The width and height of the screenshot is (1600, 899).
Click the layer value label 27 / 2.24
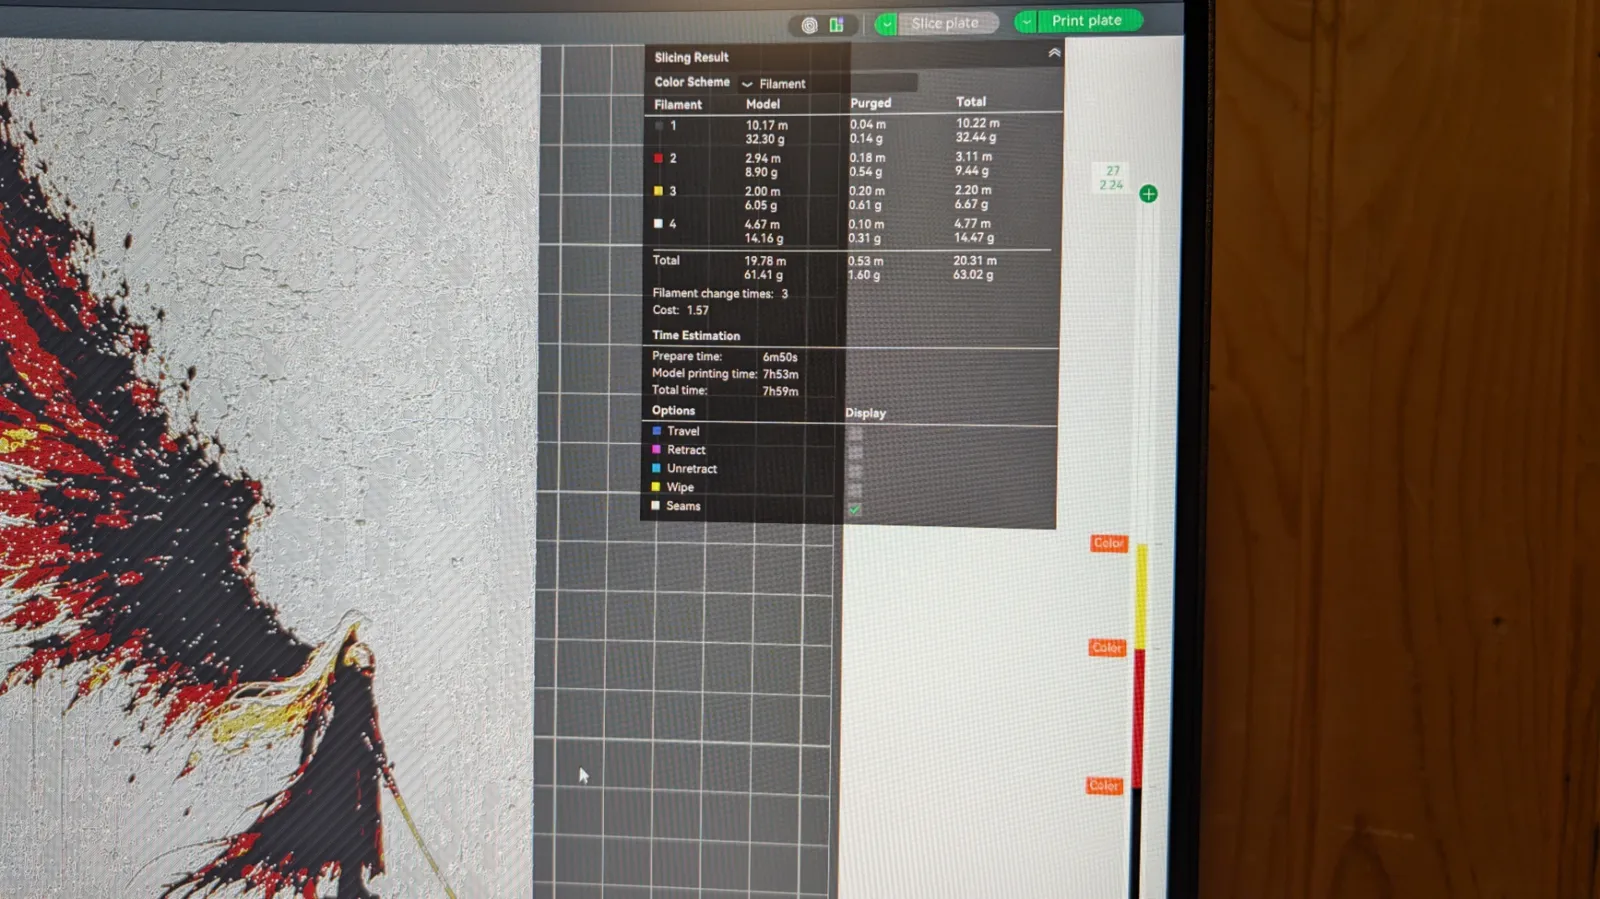point(1112,178)
